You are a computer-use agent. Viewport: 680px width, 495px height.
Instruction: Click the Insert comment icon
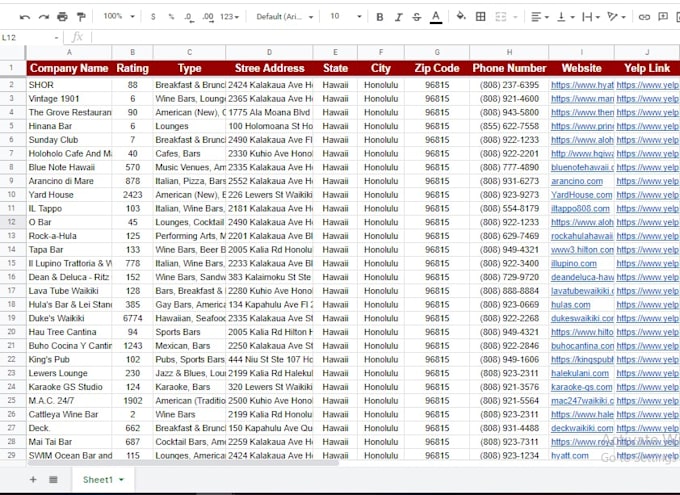[663, 17]
